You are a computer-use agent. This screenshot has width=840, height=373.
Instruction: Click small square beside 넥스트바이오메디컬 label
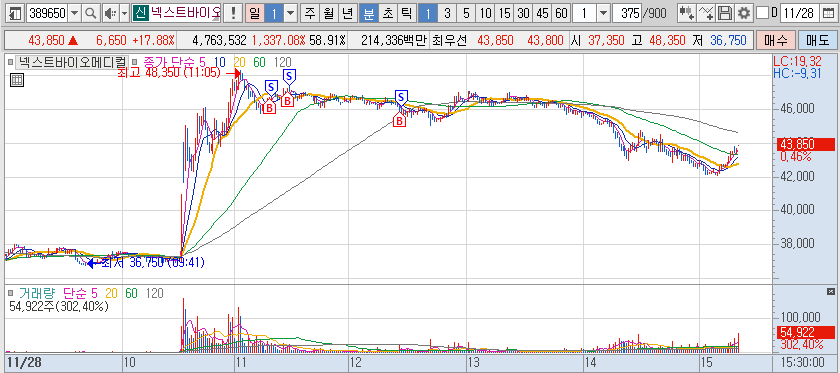(11, 62)
